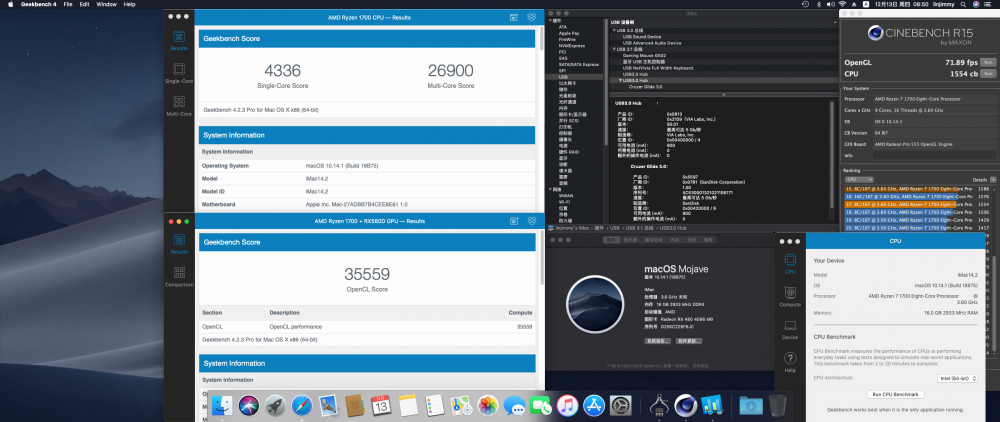Open Comparison view in RX560D GPU window

(x=179, y=276)
